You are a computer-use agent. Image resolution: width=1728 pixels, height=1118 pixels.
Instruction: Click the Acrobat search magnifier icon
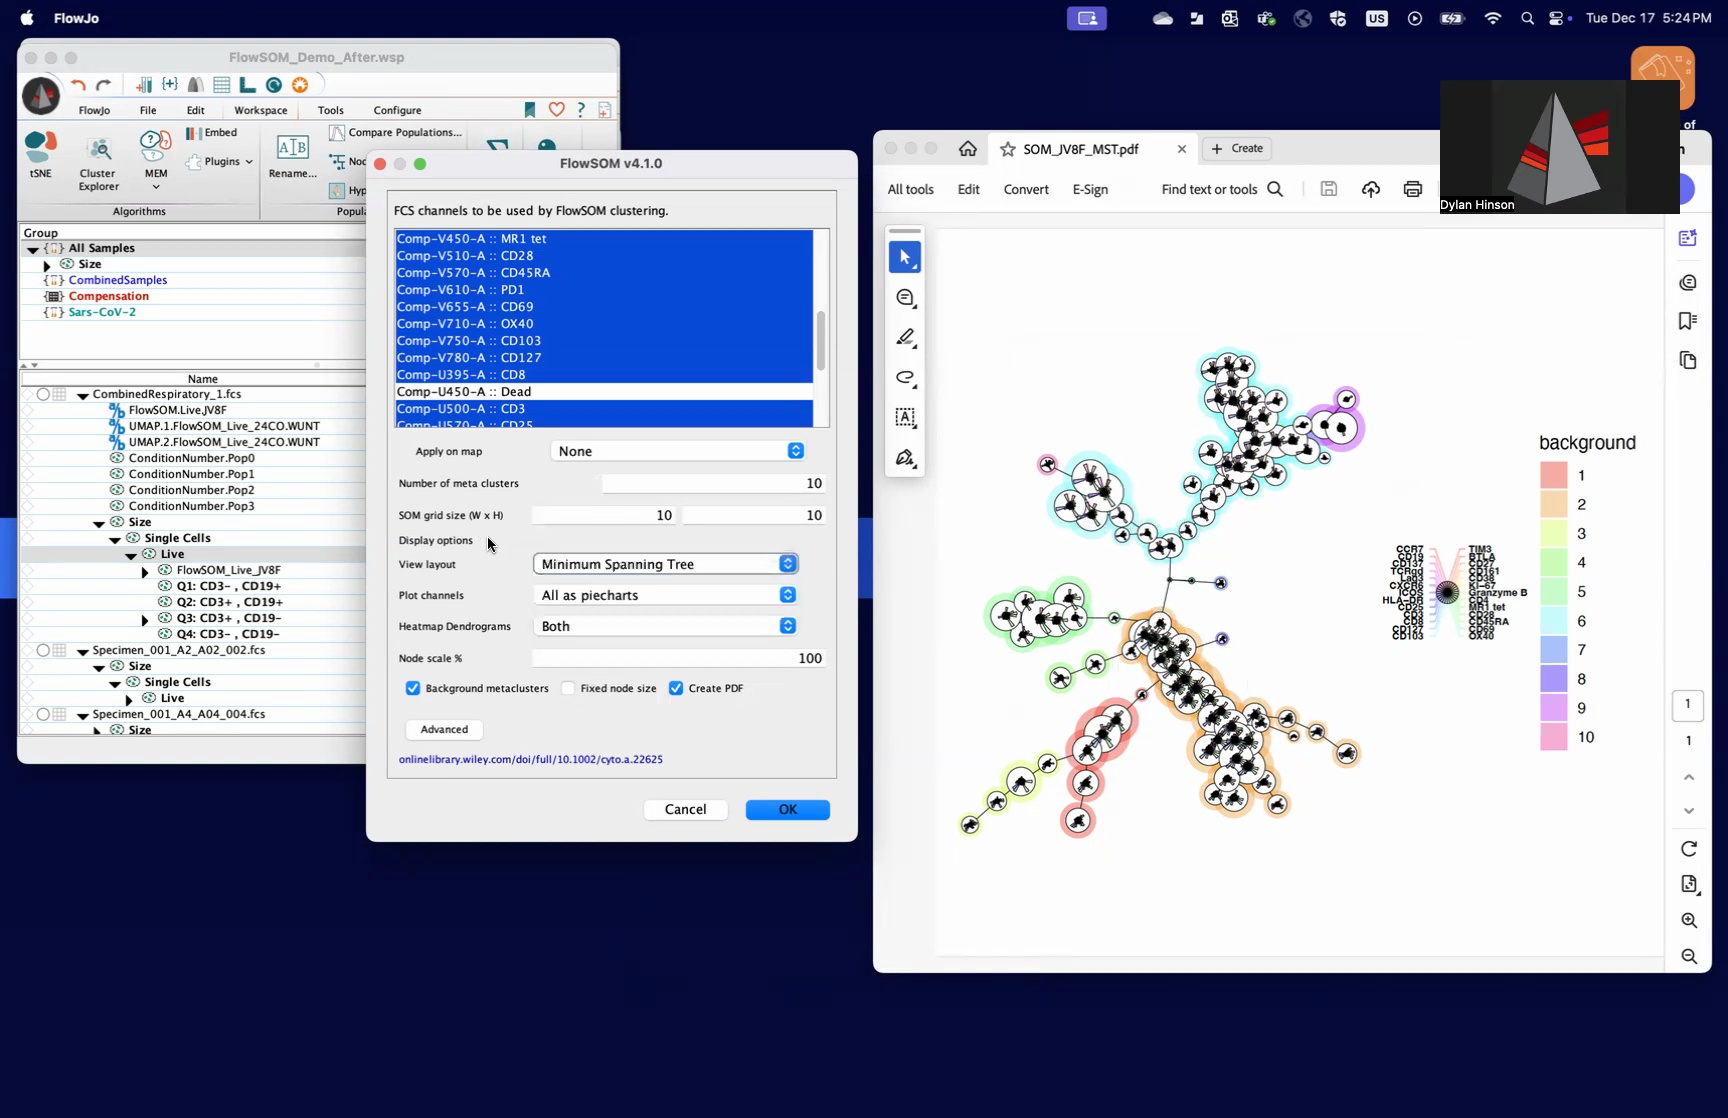pyautogui.click(x=1275, y=189)
